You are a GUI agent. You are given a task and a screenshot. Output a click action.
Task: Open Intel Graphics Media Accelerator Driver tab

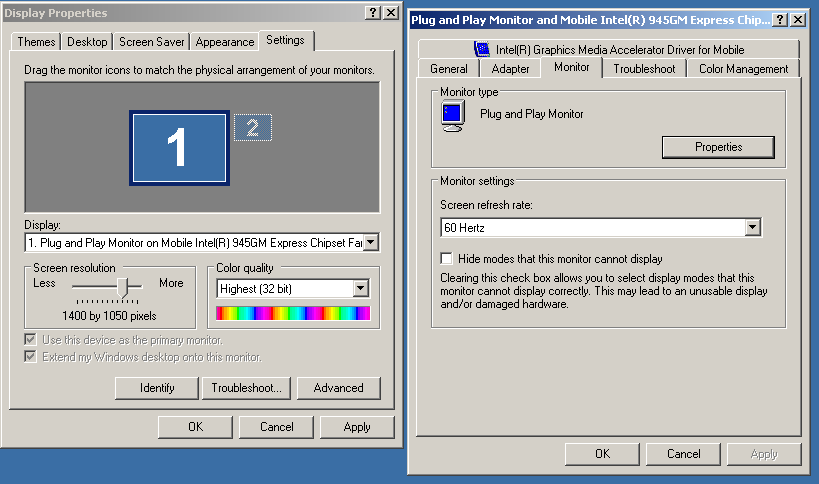point(609,50)
